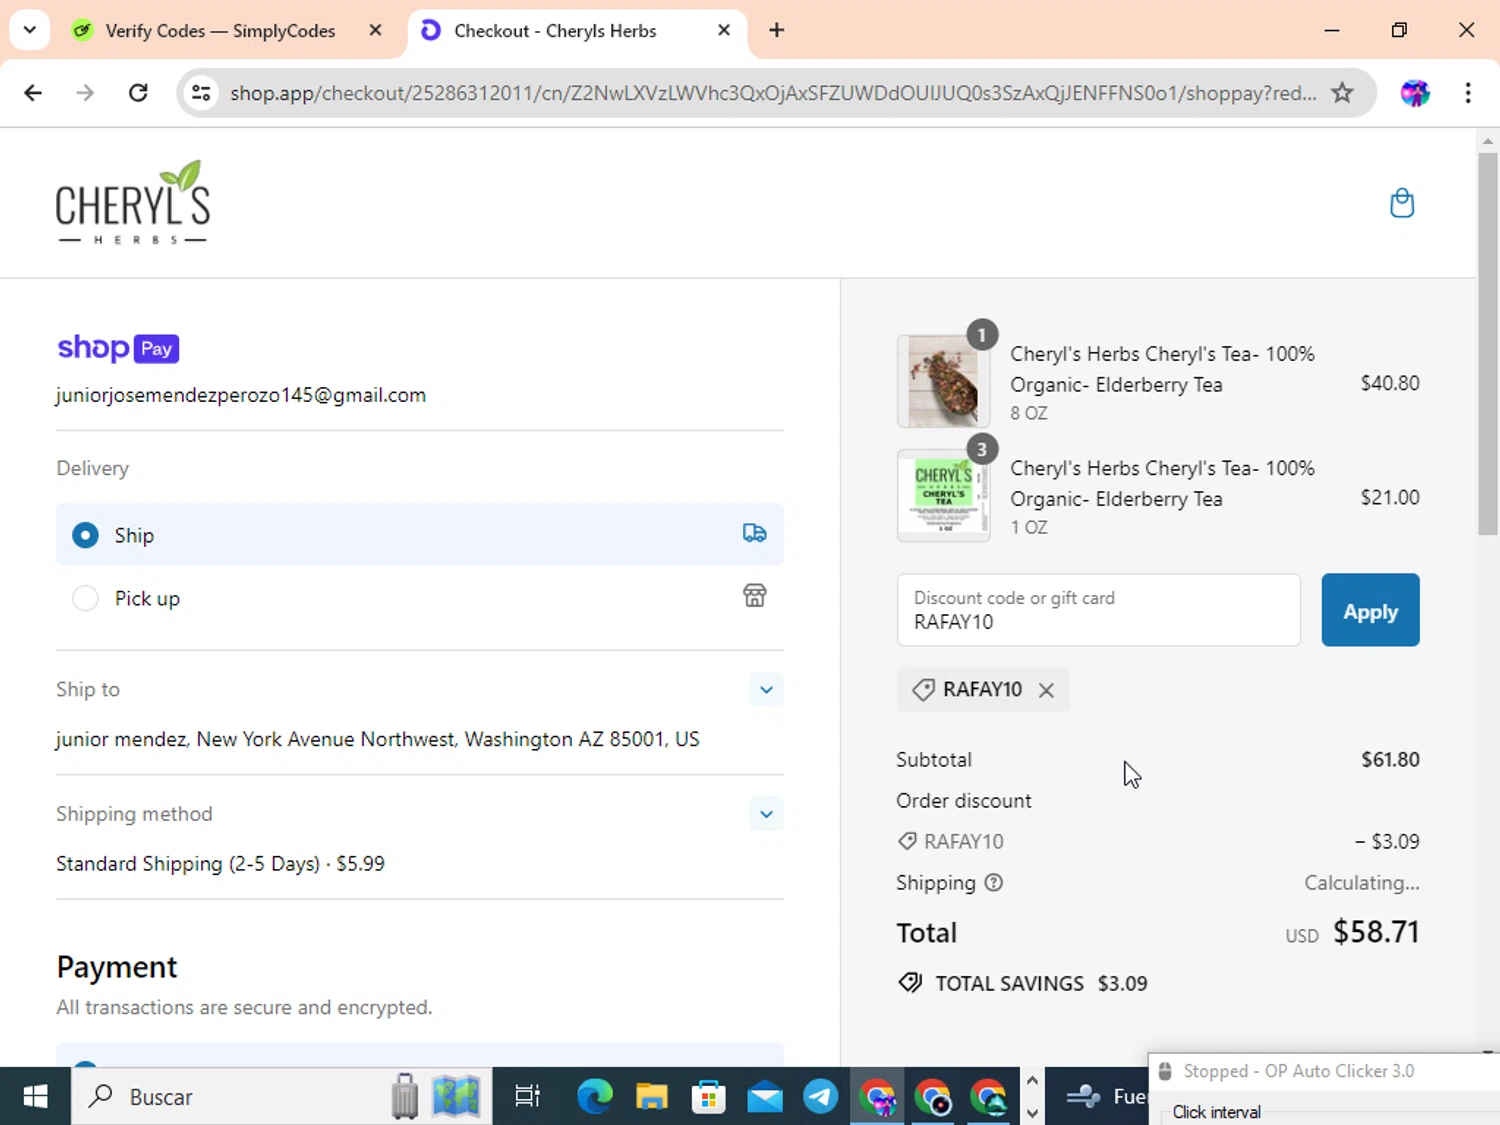Image resolution: width=1500 pixels, height=1125 pixels.
Task: Choose the Pick up radio option
Action: coord(85,598)
